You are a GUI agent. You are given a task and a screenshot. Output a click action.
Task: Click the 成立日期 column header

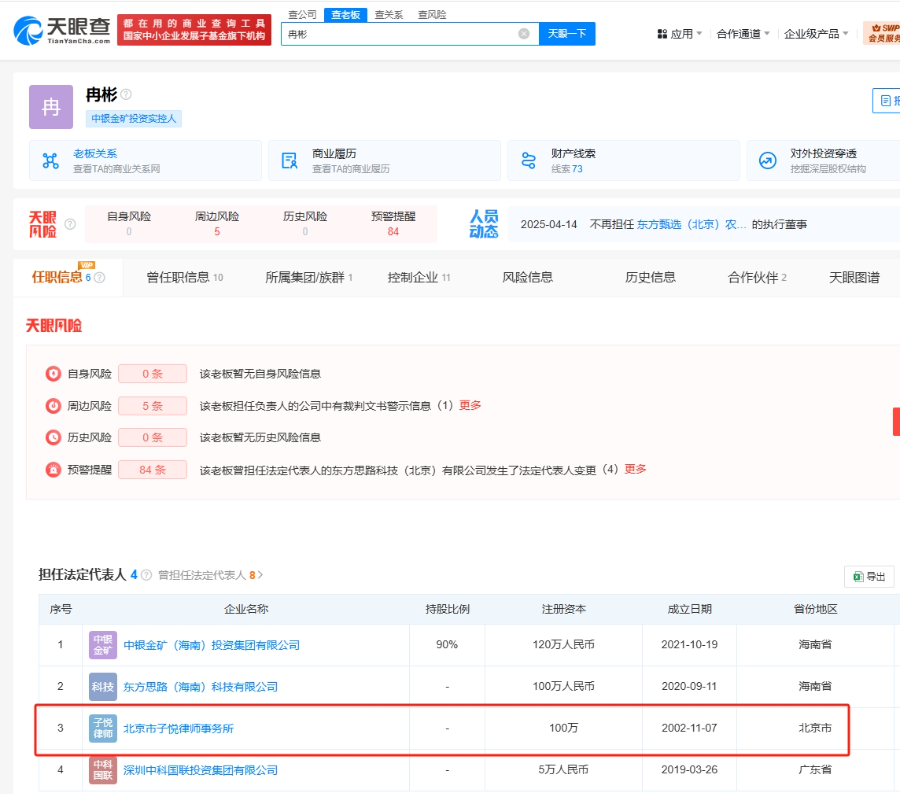point(689,609)
